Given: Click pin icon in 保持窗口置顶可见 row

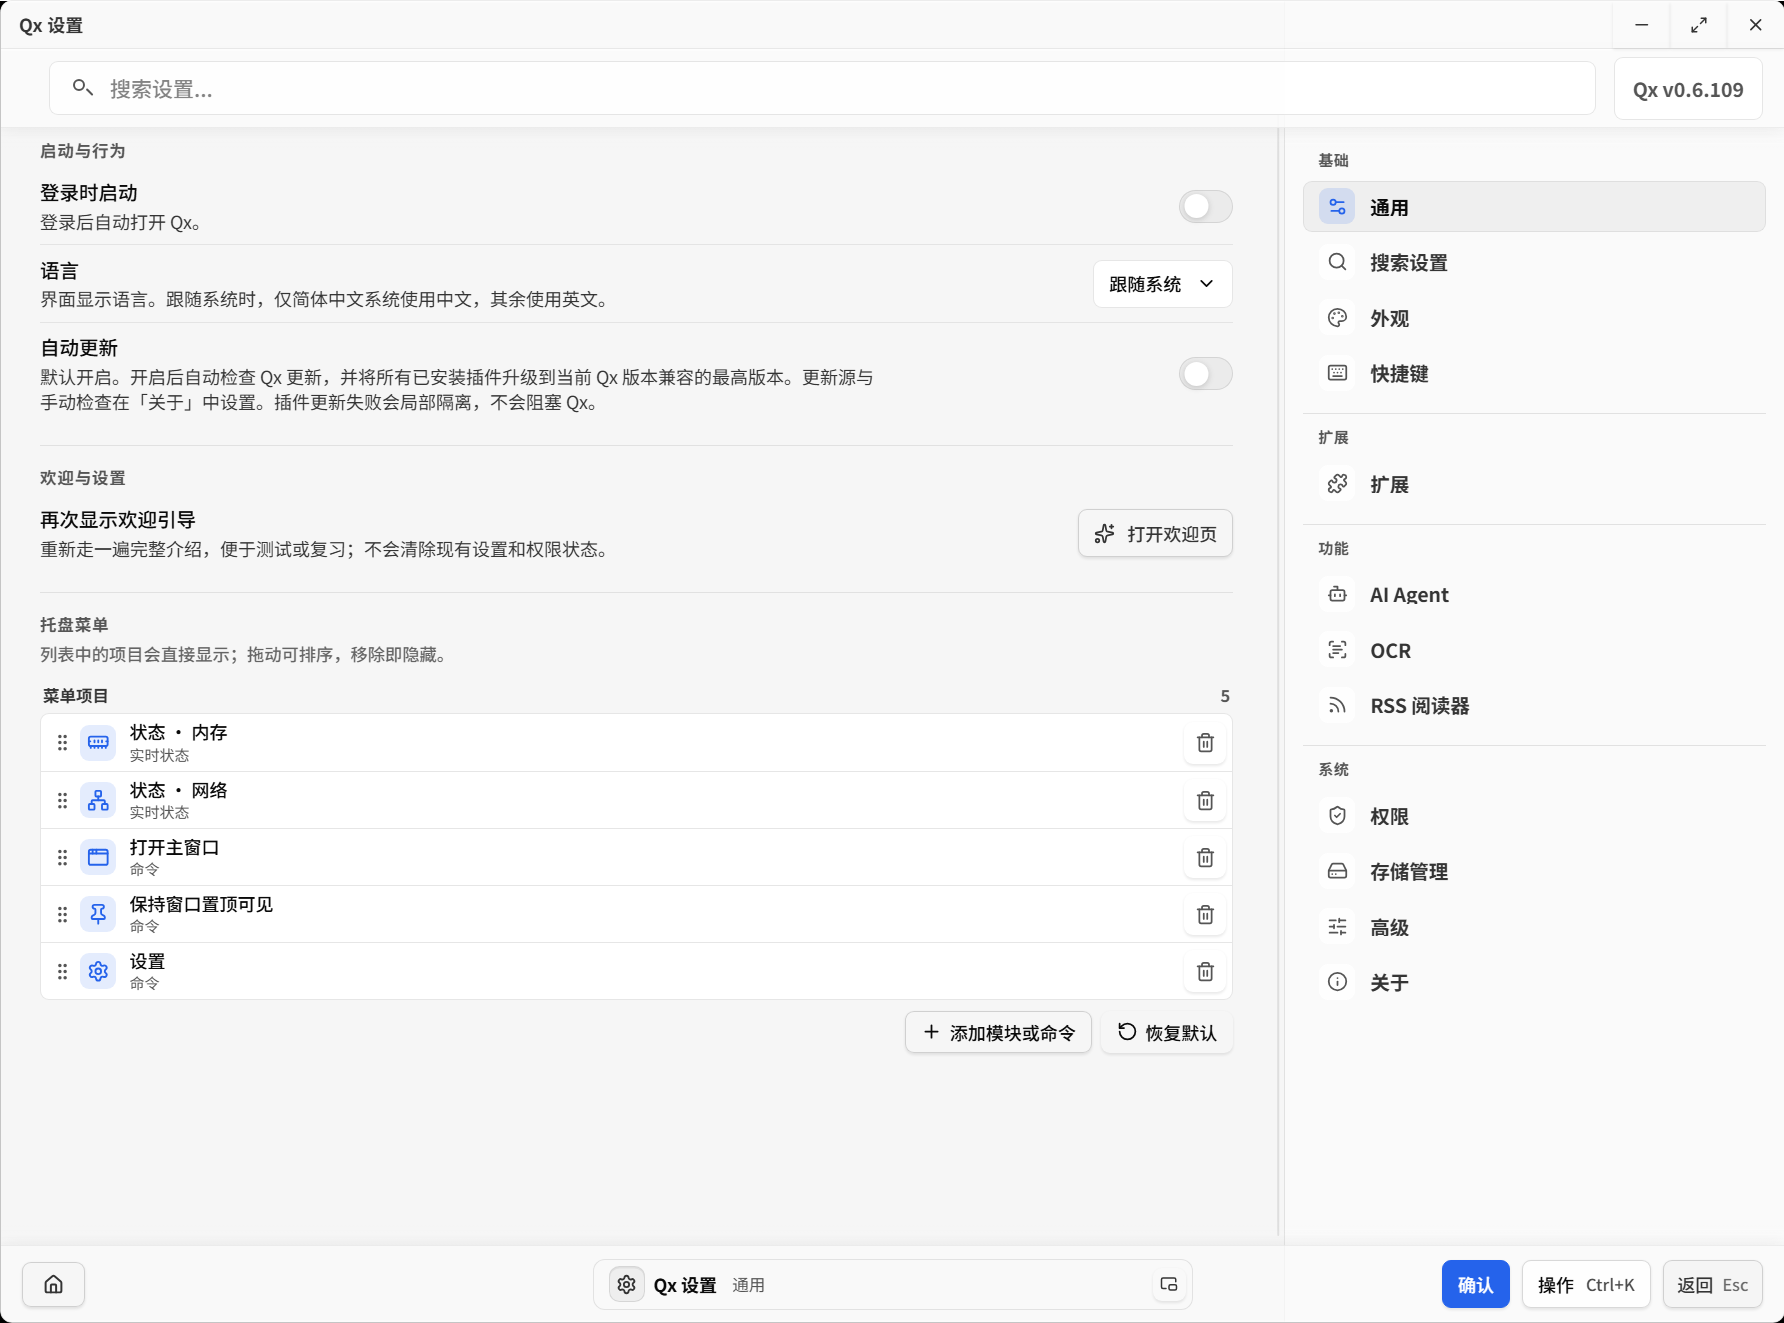Looking at the screenshot, I should click(98, 915).
